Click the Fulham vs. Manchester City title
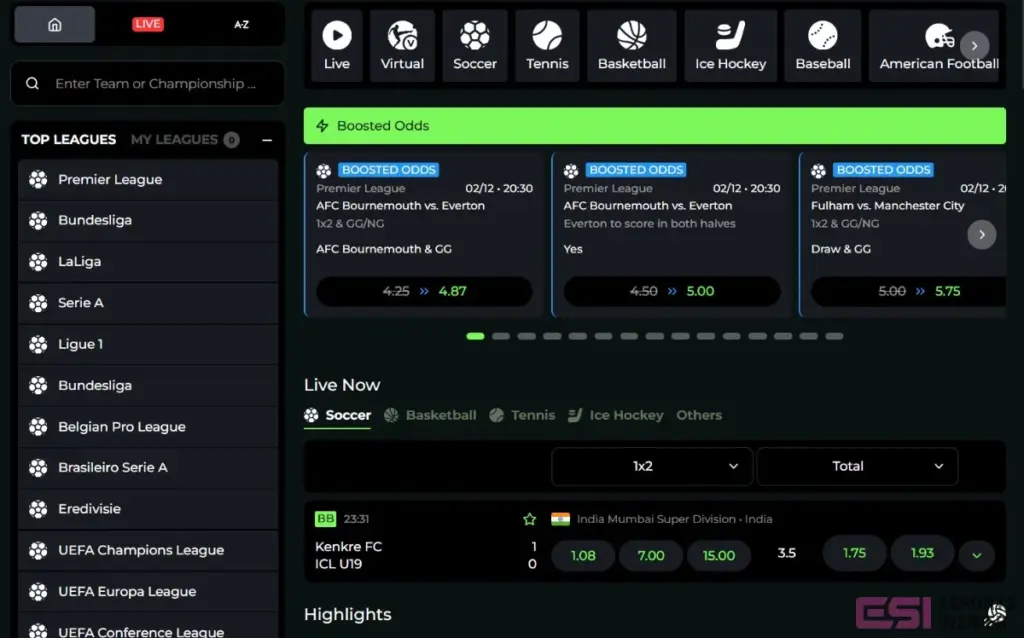 pyautogui.click(x=888, y=206)
